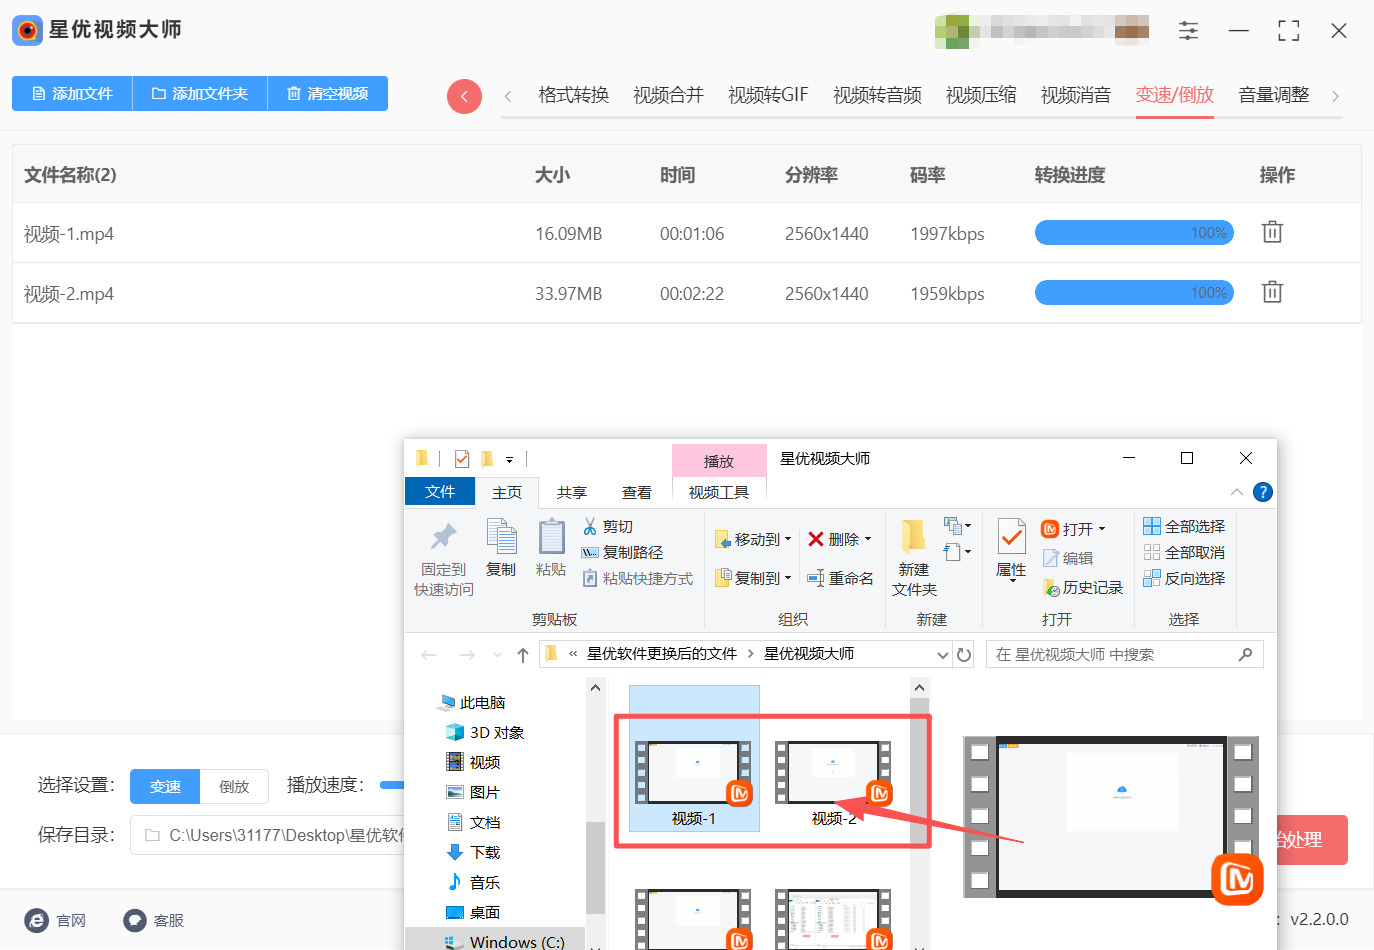1374x950 pixels.
Task: Open the 查看 tab in Explorer
Action: (x=637, y=492)
